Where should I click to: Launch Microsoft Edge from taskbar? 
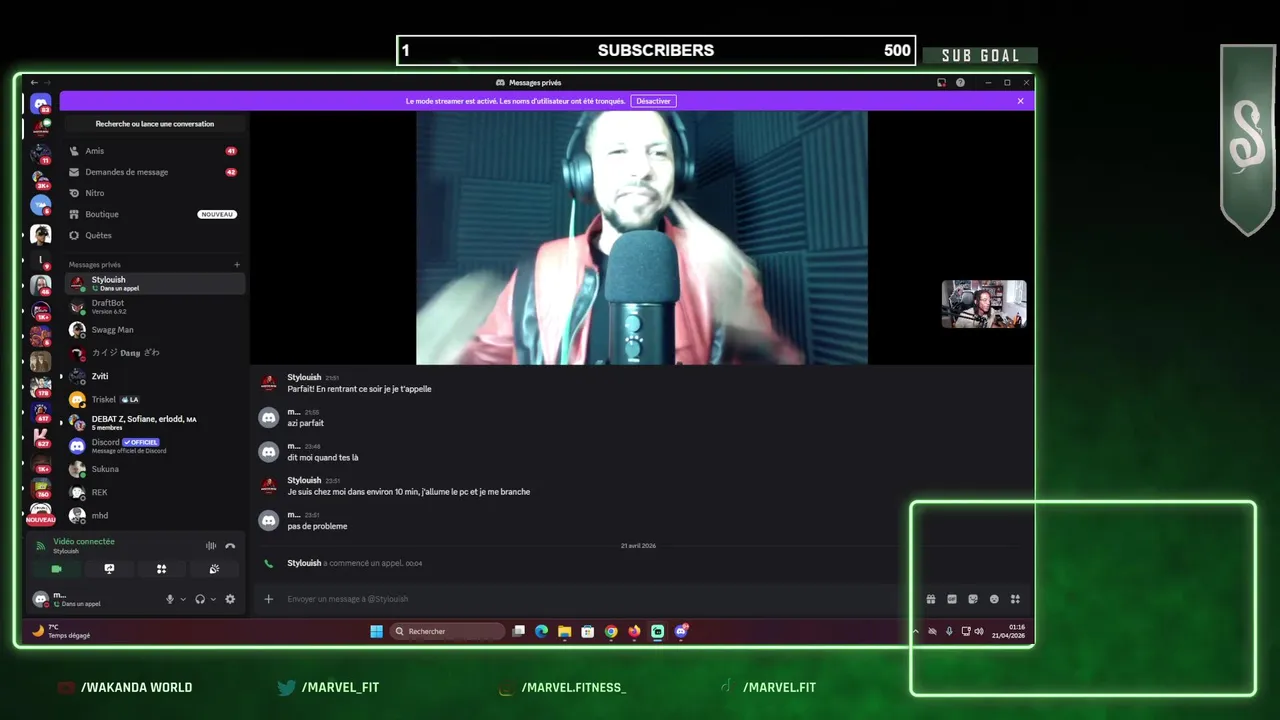(x=541, y=631)
